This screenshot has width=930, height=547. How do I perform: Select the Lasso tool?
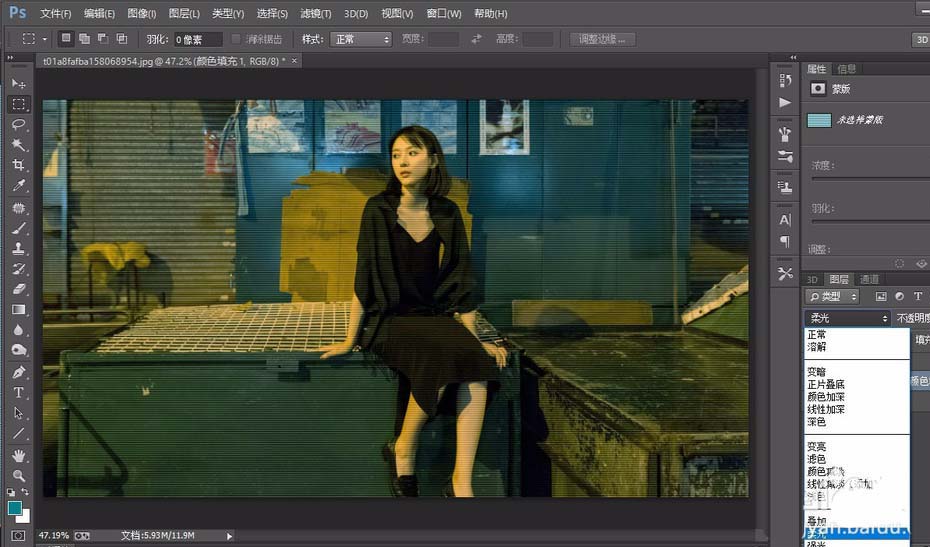click(19, 125)
